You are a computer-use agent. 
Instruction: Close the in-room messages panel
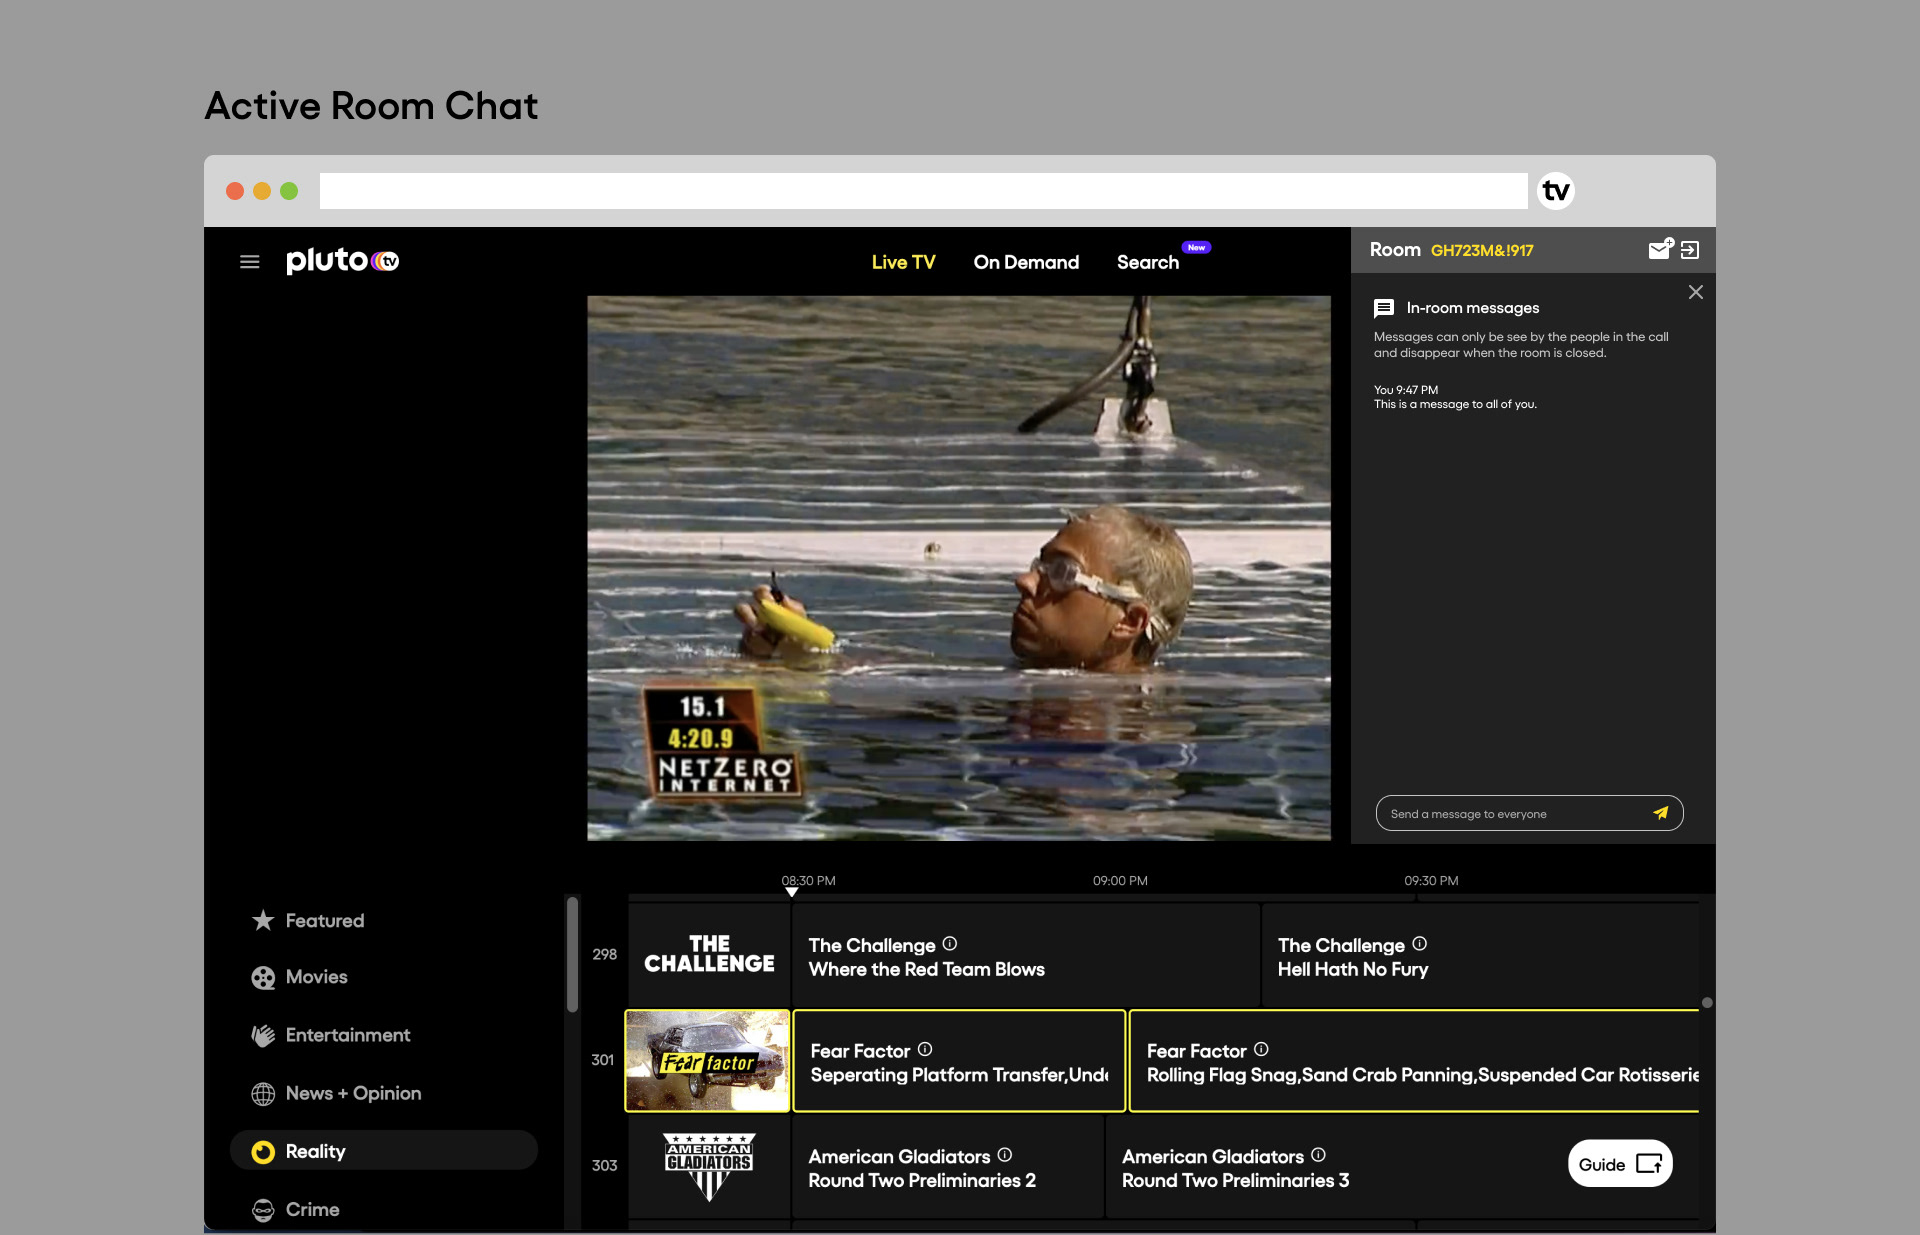point(1695,292)
